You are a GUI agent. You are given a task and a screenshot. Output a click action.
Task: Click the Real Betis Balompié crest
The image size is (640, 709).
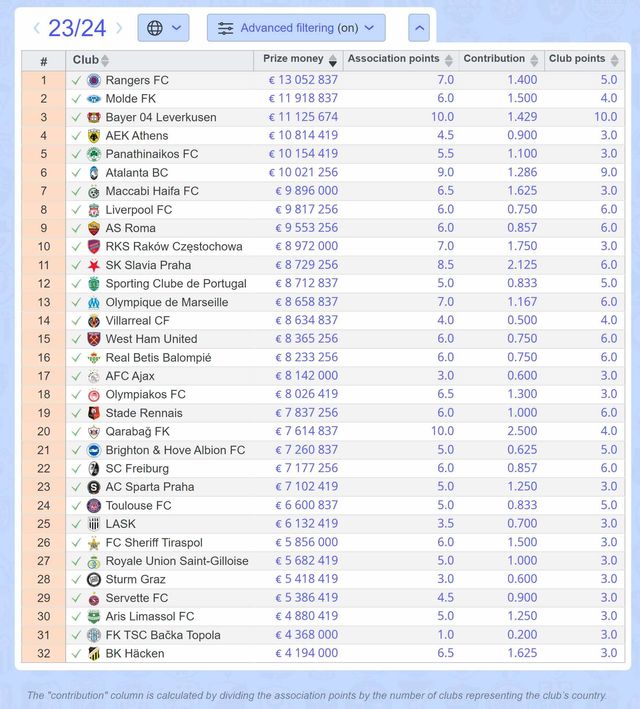pyautogui.click(x=94, y=358)
